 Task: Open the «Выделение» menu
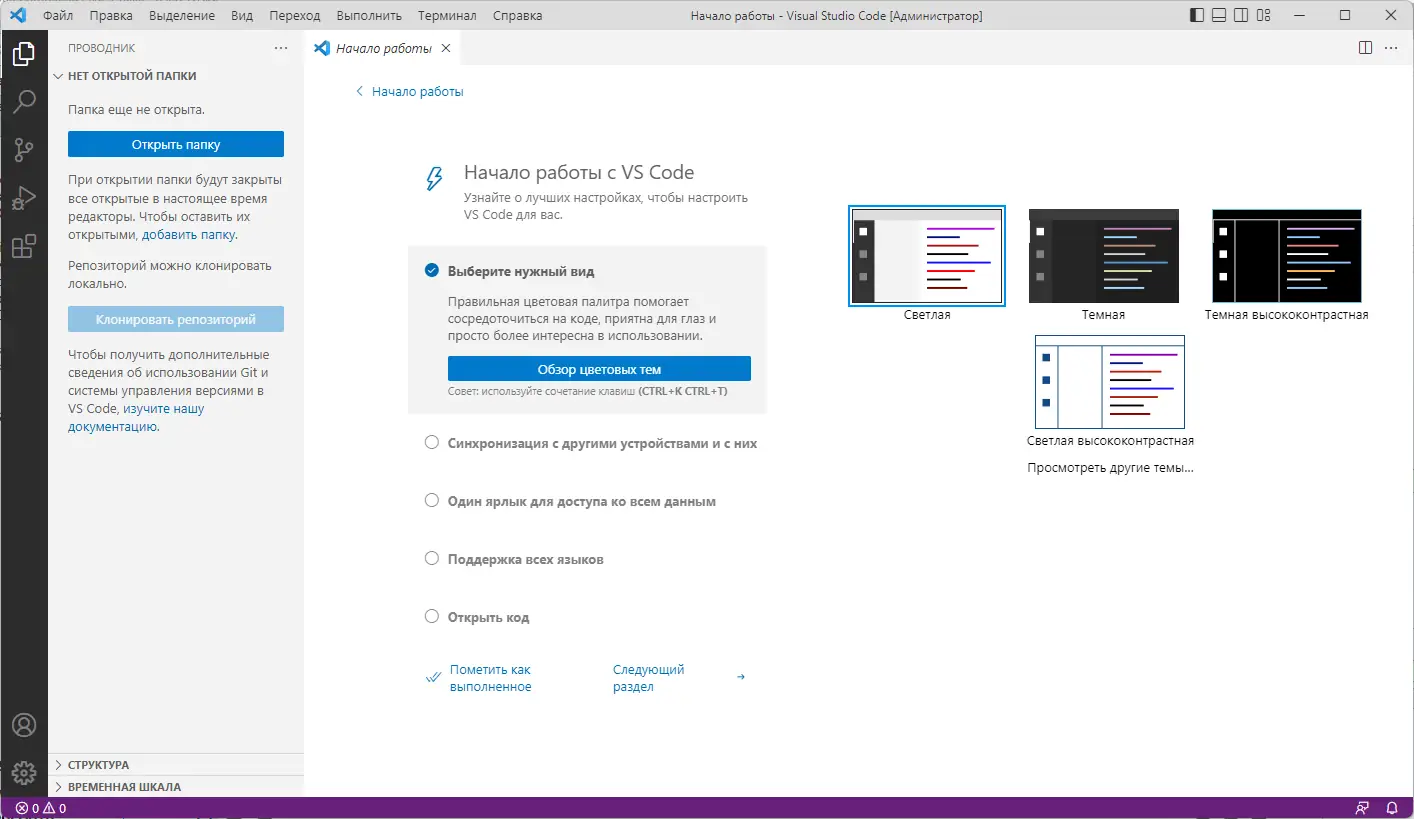point(182,16)
